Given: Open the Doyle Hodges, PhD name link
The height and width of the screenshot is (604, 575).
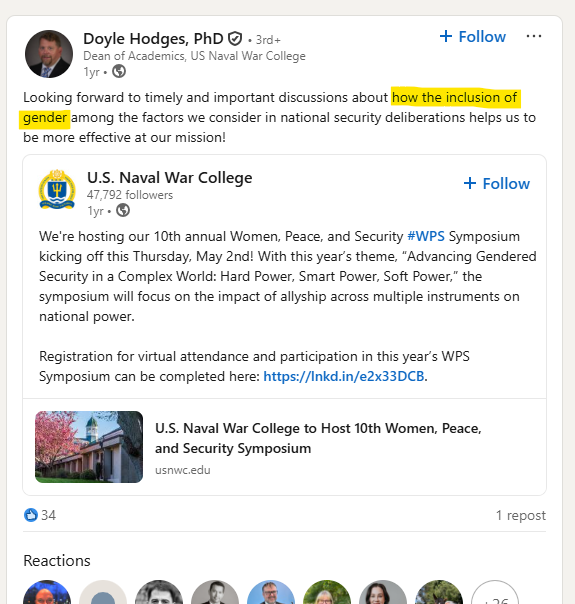Looking at the screenshot, I should [x=153, y=39].
